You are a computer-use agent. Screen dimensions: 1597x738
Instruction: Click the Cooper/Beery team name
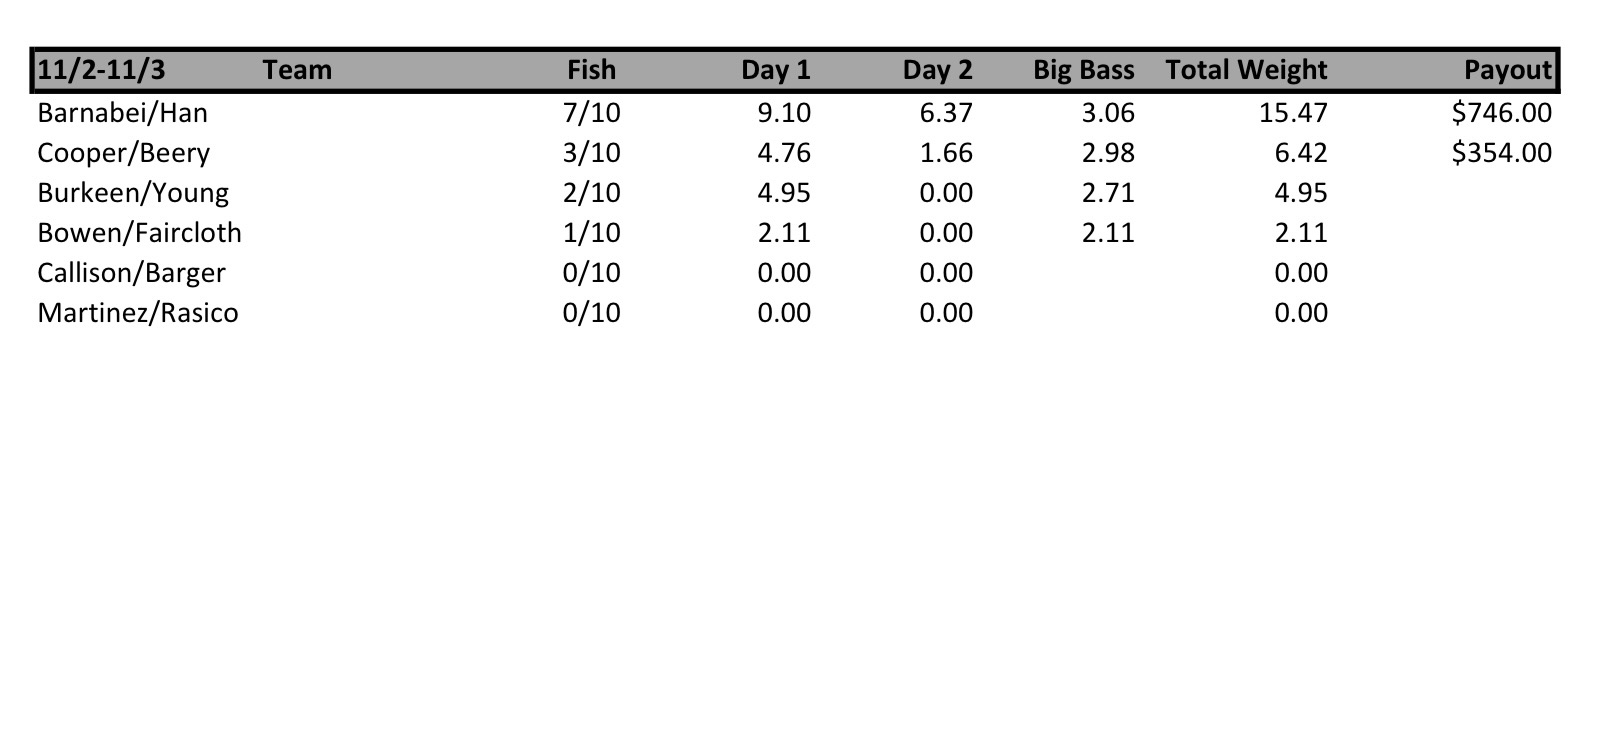coord(123,153)
